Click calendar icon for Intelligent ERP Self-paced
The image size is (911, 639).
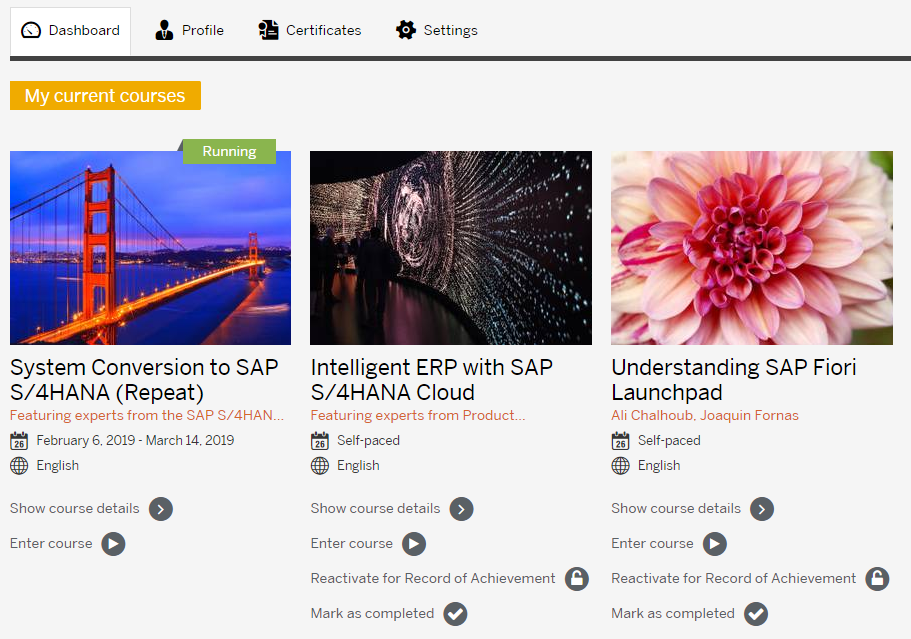320,441
